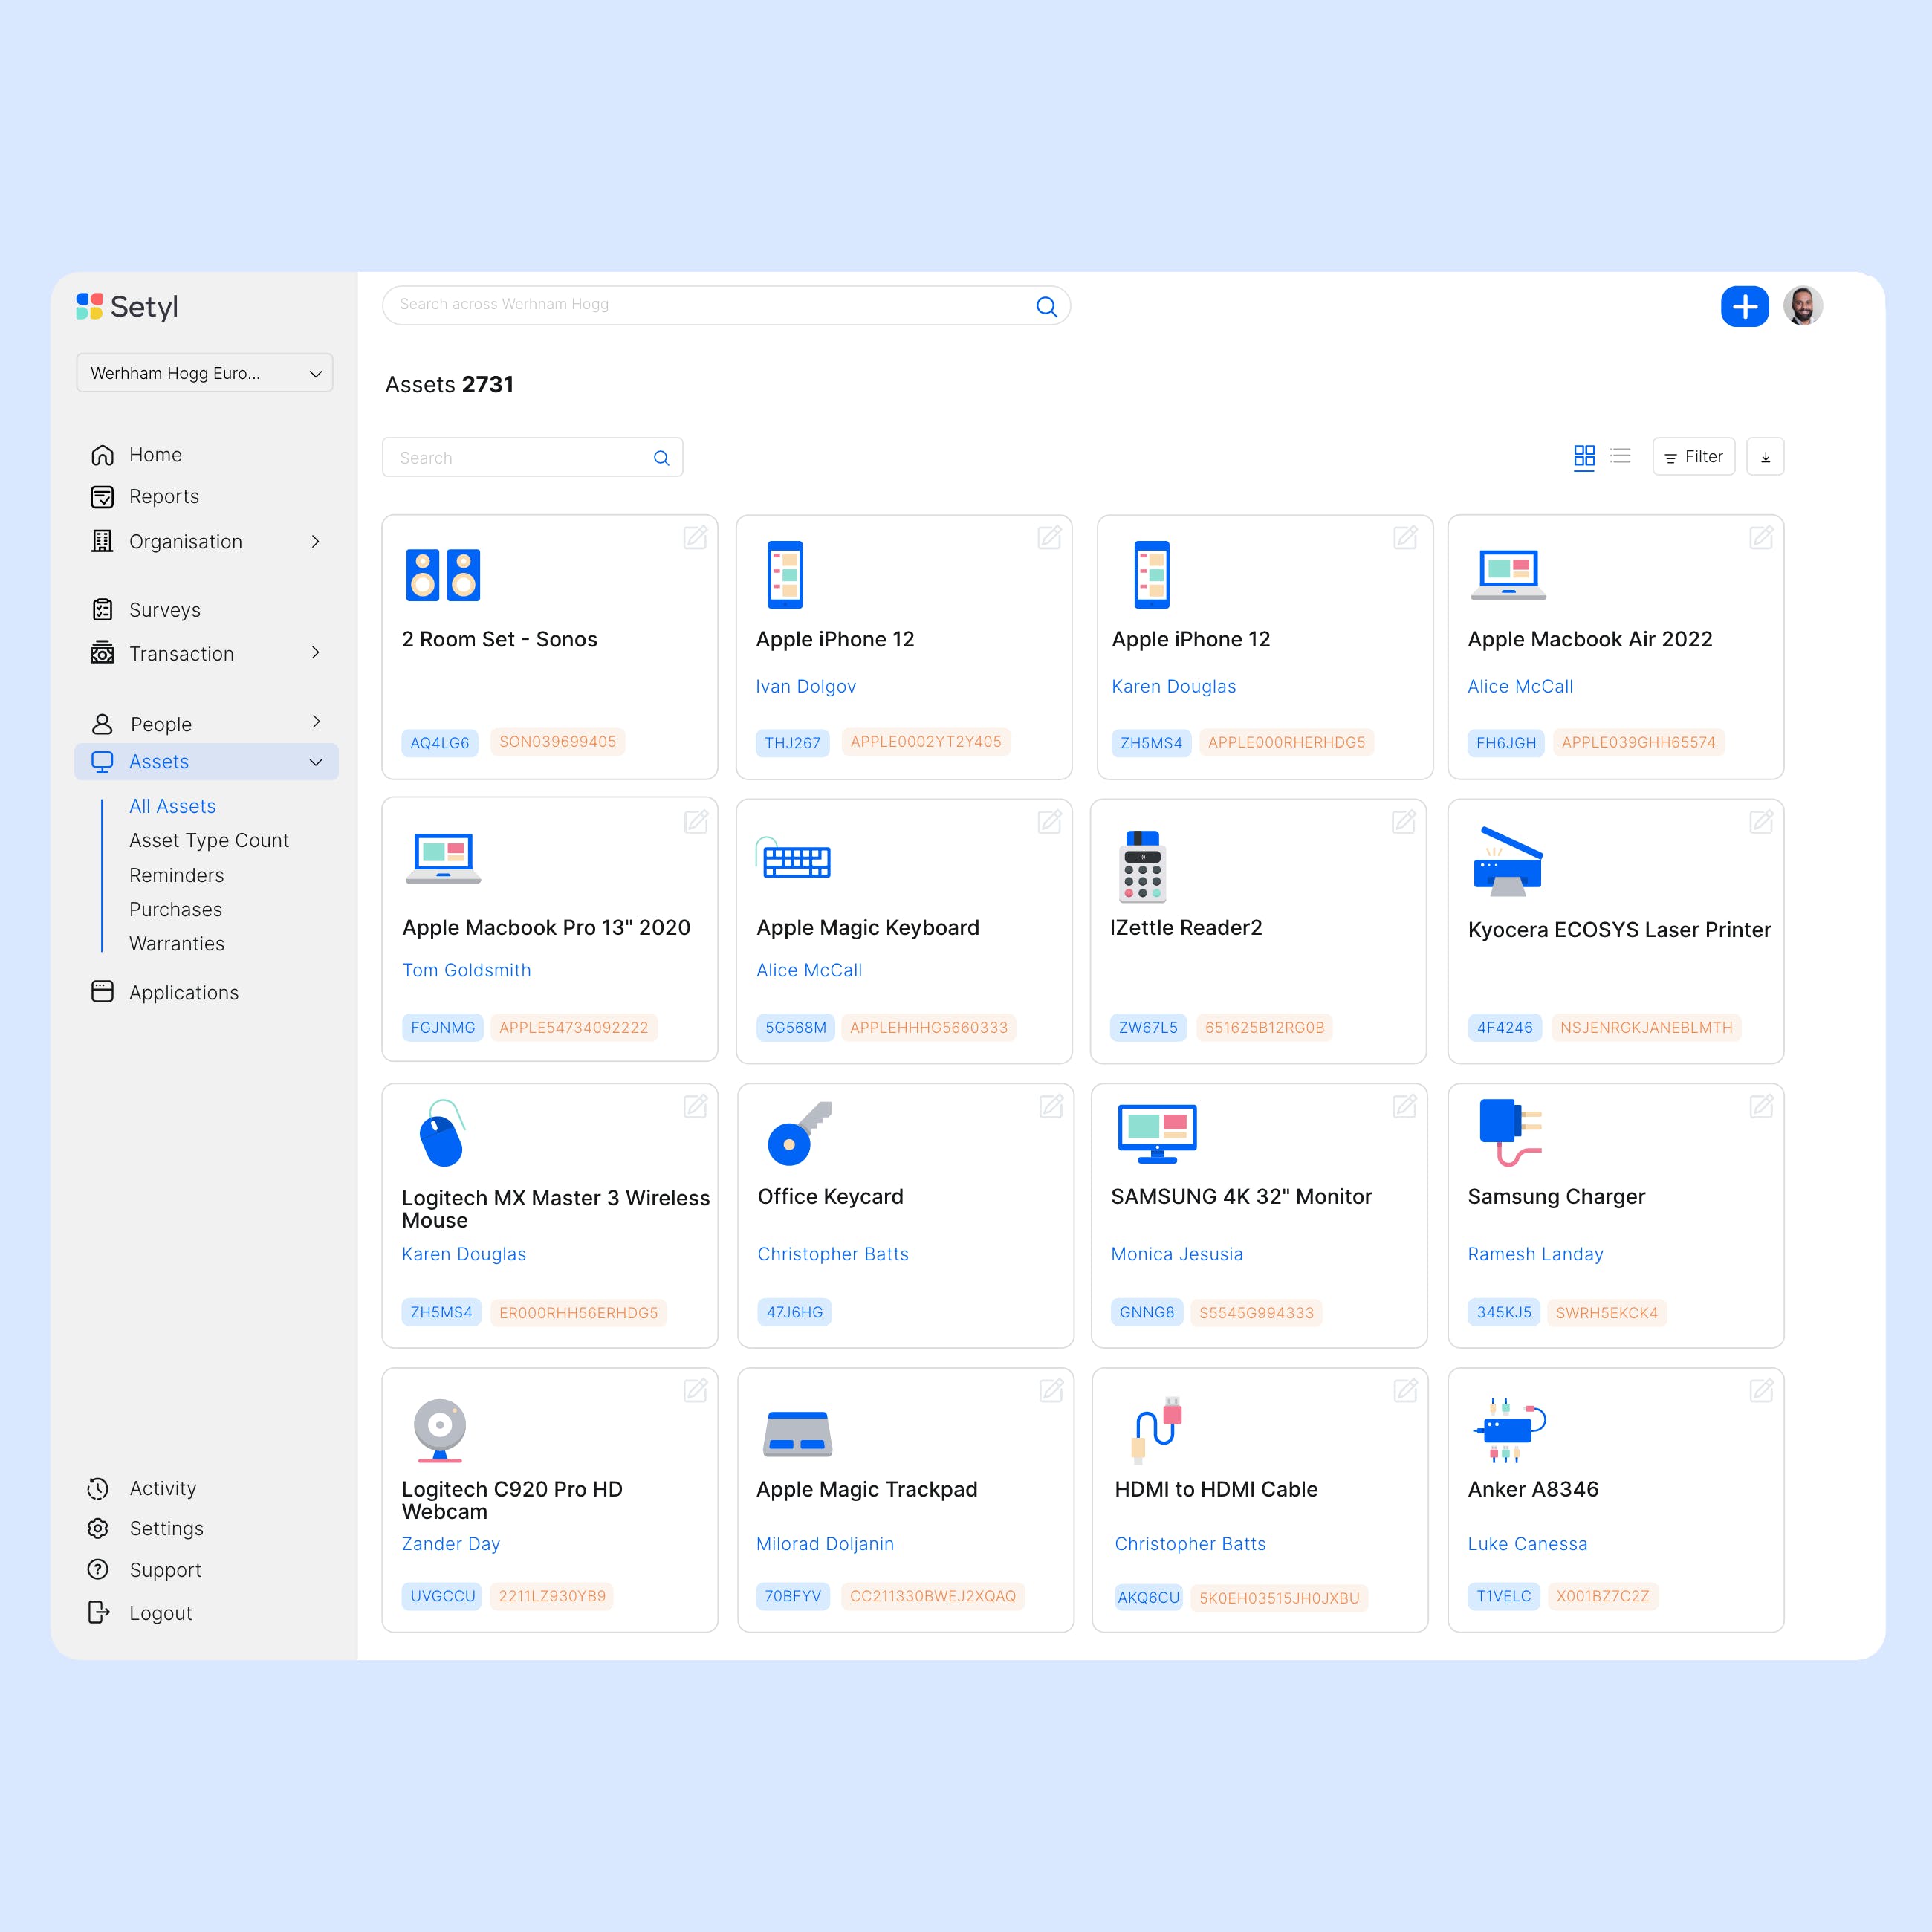Screen dimensions: 1932x1932
Task: Click the Setyl logo
Action: point(128,306)
